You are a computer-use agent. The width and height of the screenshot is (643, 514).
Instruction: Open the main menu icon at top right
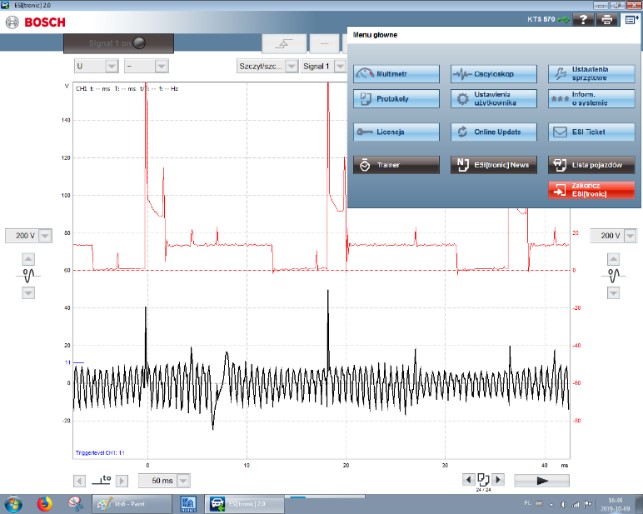[x=630, y=20]
